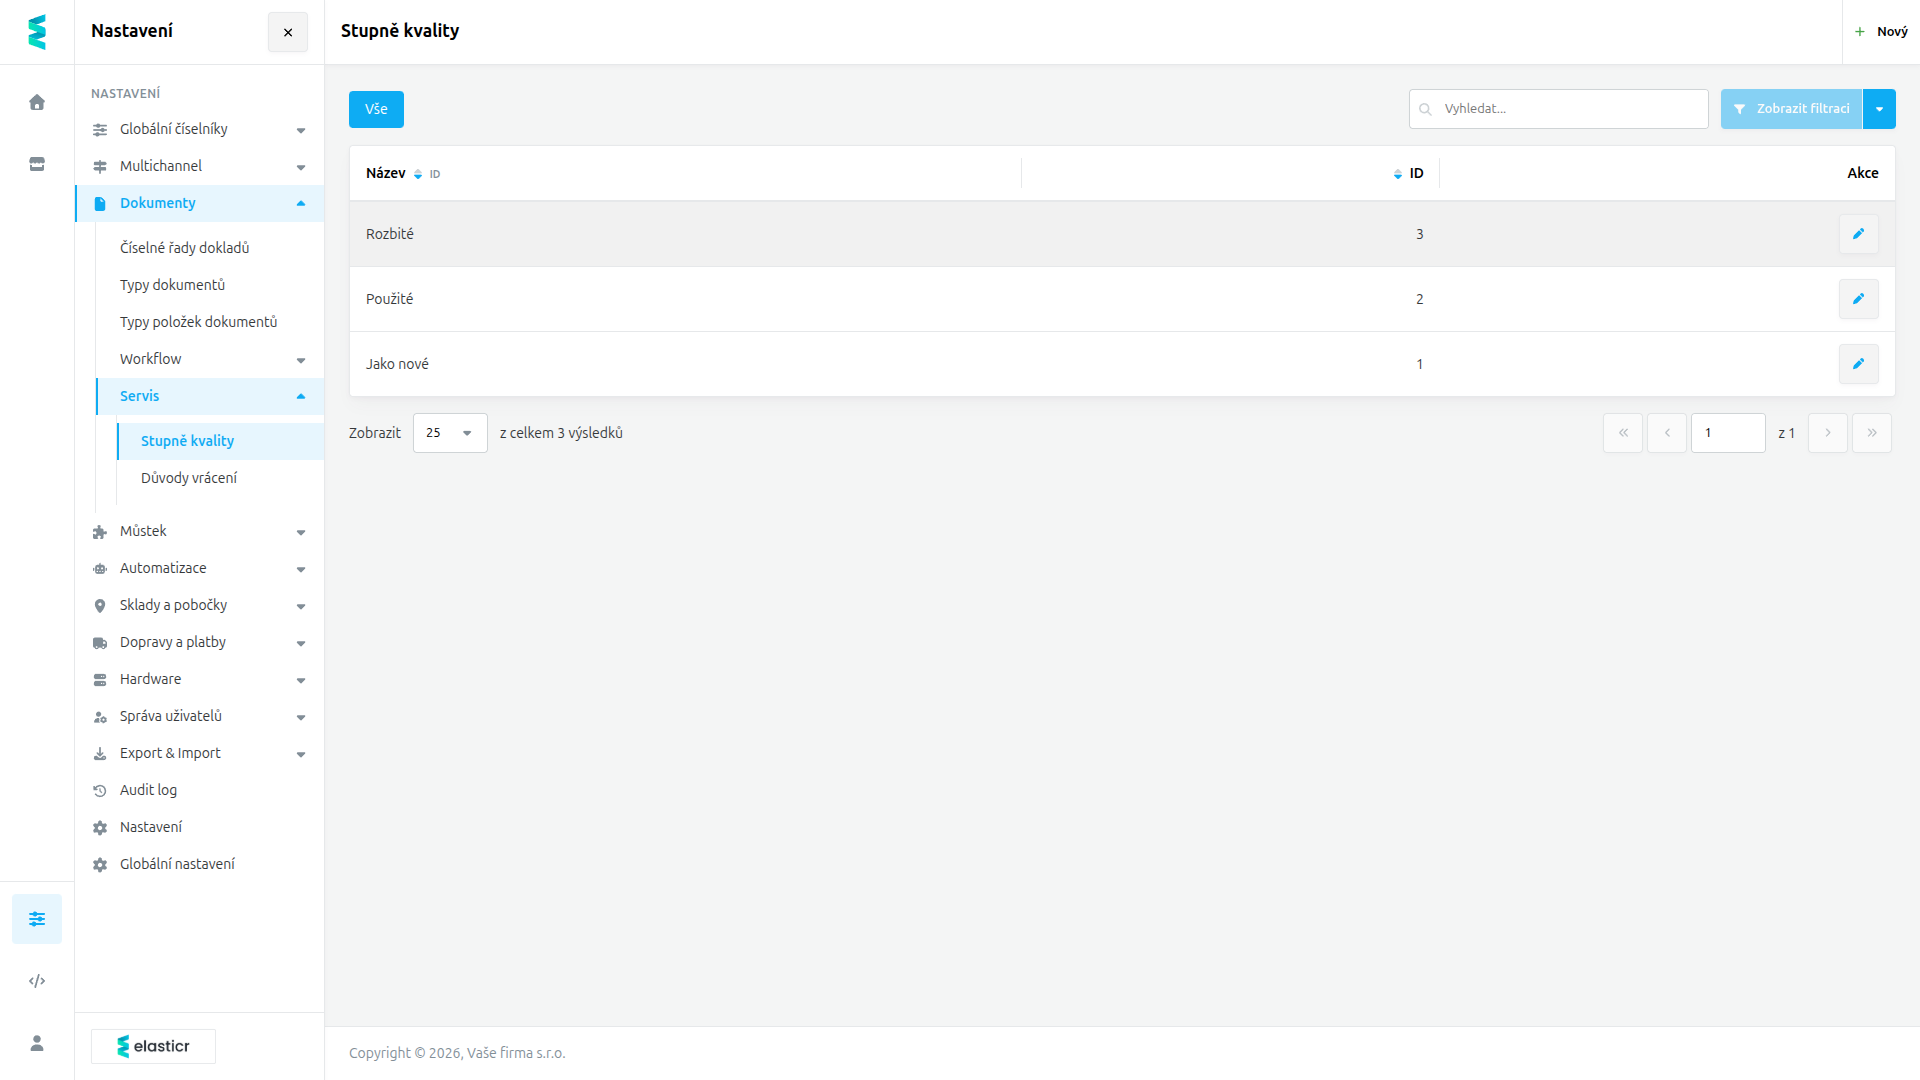This screenshot has width=1920, height=1080.
Task: Create new entry with Nový button
Action: pos(1881,32)
